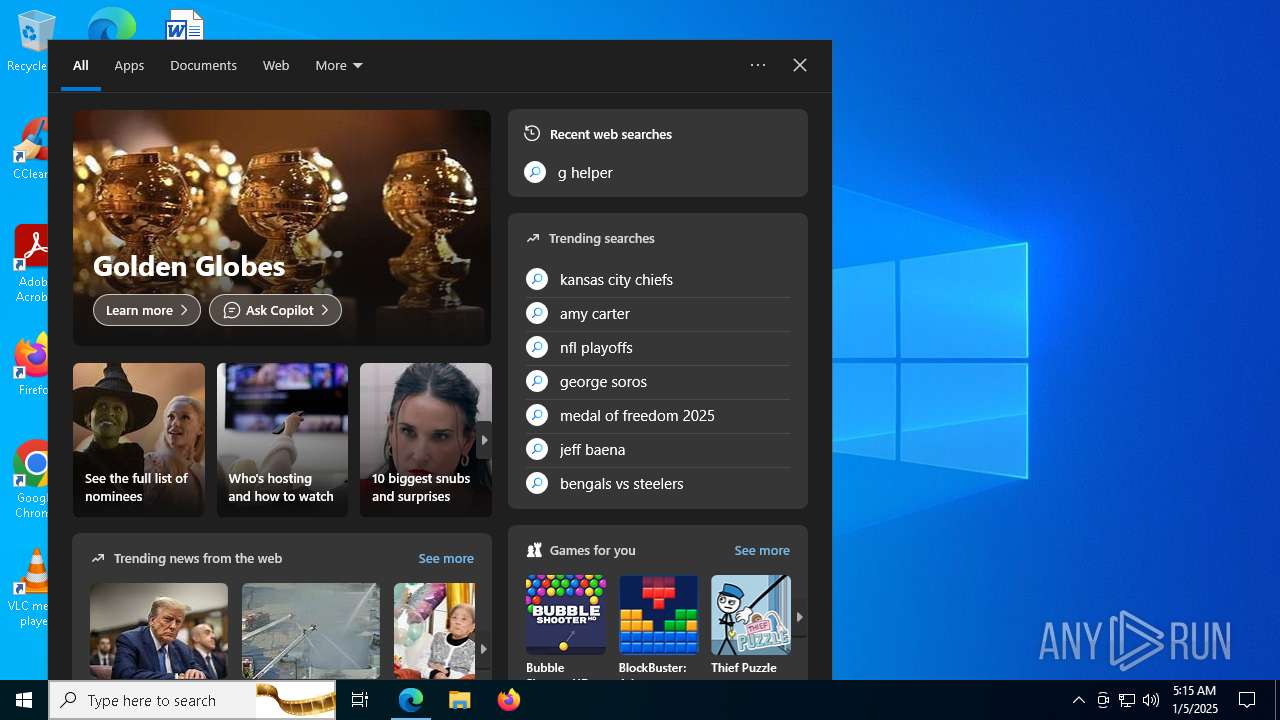The height and width of the screenshot is (720, 1280).
Task: Open the Word document on desktop
Action: click(x=185, y=25)
